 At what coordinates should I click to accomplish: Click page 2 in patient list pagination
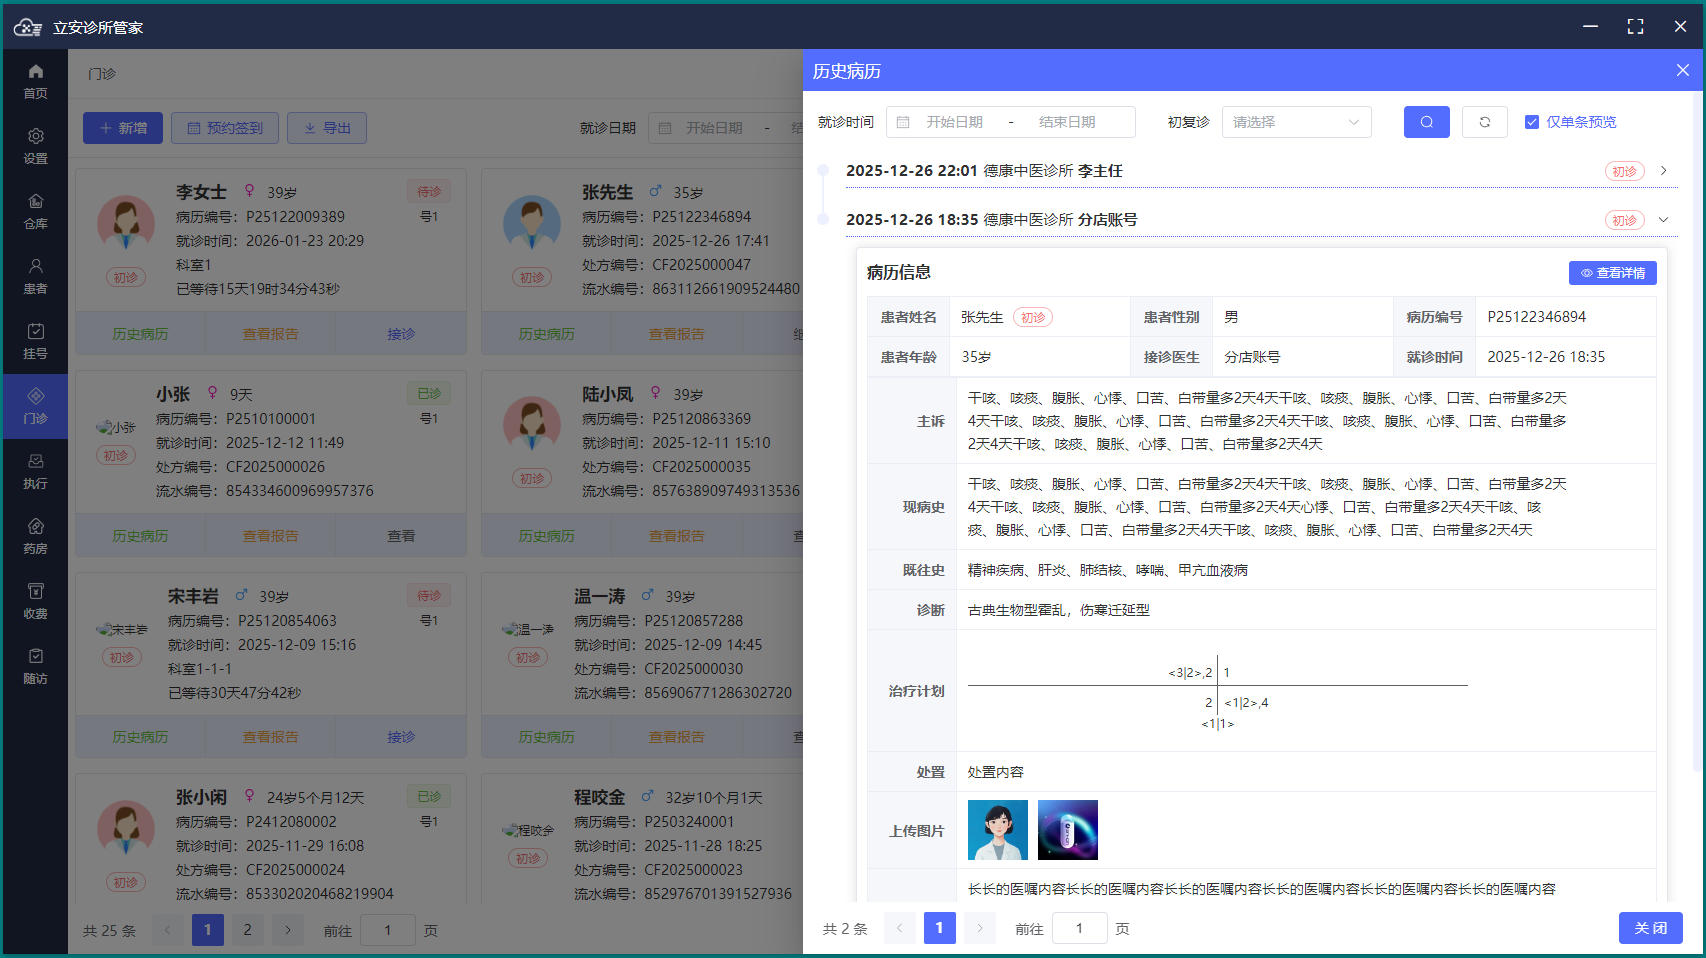point(248,930)
